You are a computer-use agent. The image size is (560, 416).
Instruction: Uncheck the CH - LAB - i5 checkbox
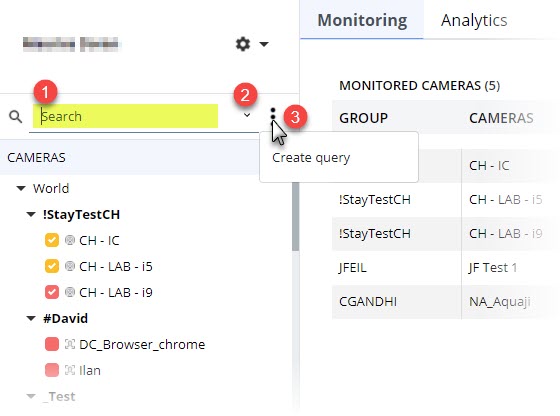click(52, 266)
